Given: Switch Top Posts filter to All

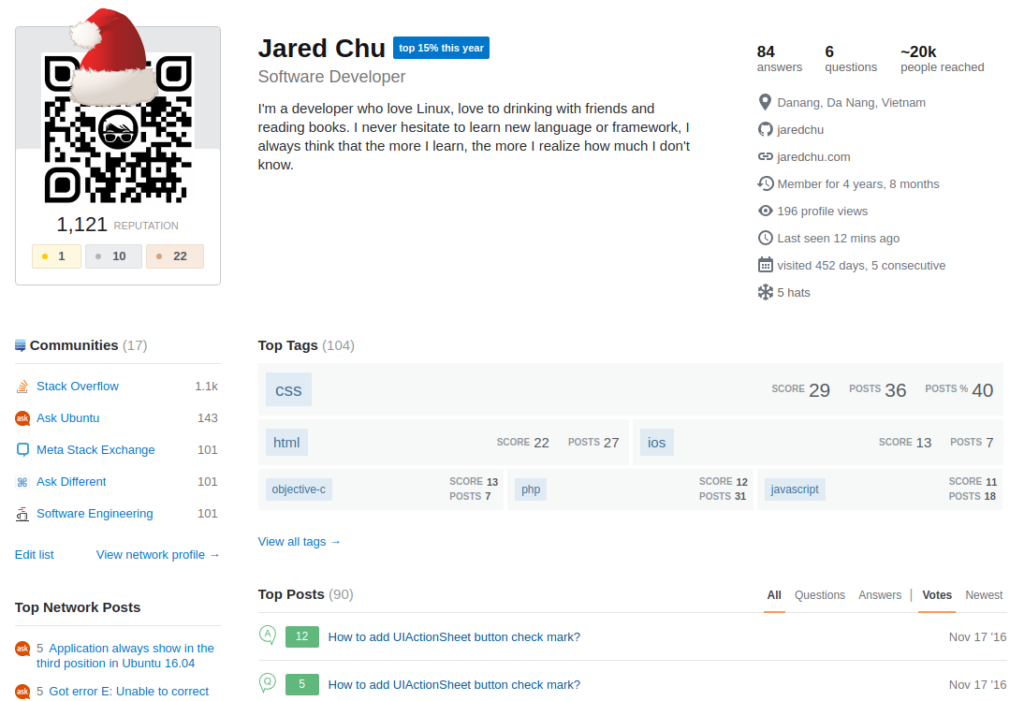Looking at the screenshot, I should coord(774,595).
